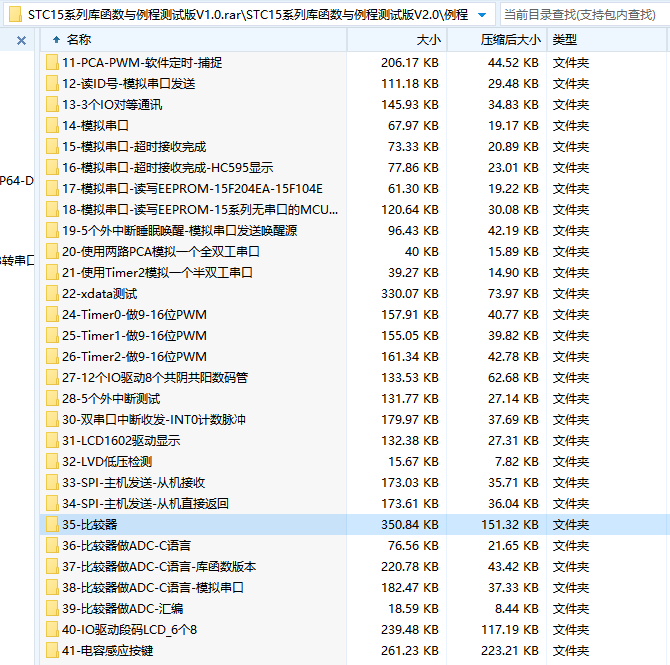Select folder name 22-xdata测试
The height and width of the screenshot is (665, 670).
click(100, 294)
